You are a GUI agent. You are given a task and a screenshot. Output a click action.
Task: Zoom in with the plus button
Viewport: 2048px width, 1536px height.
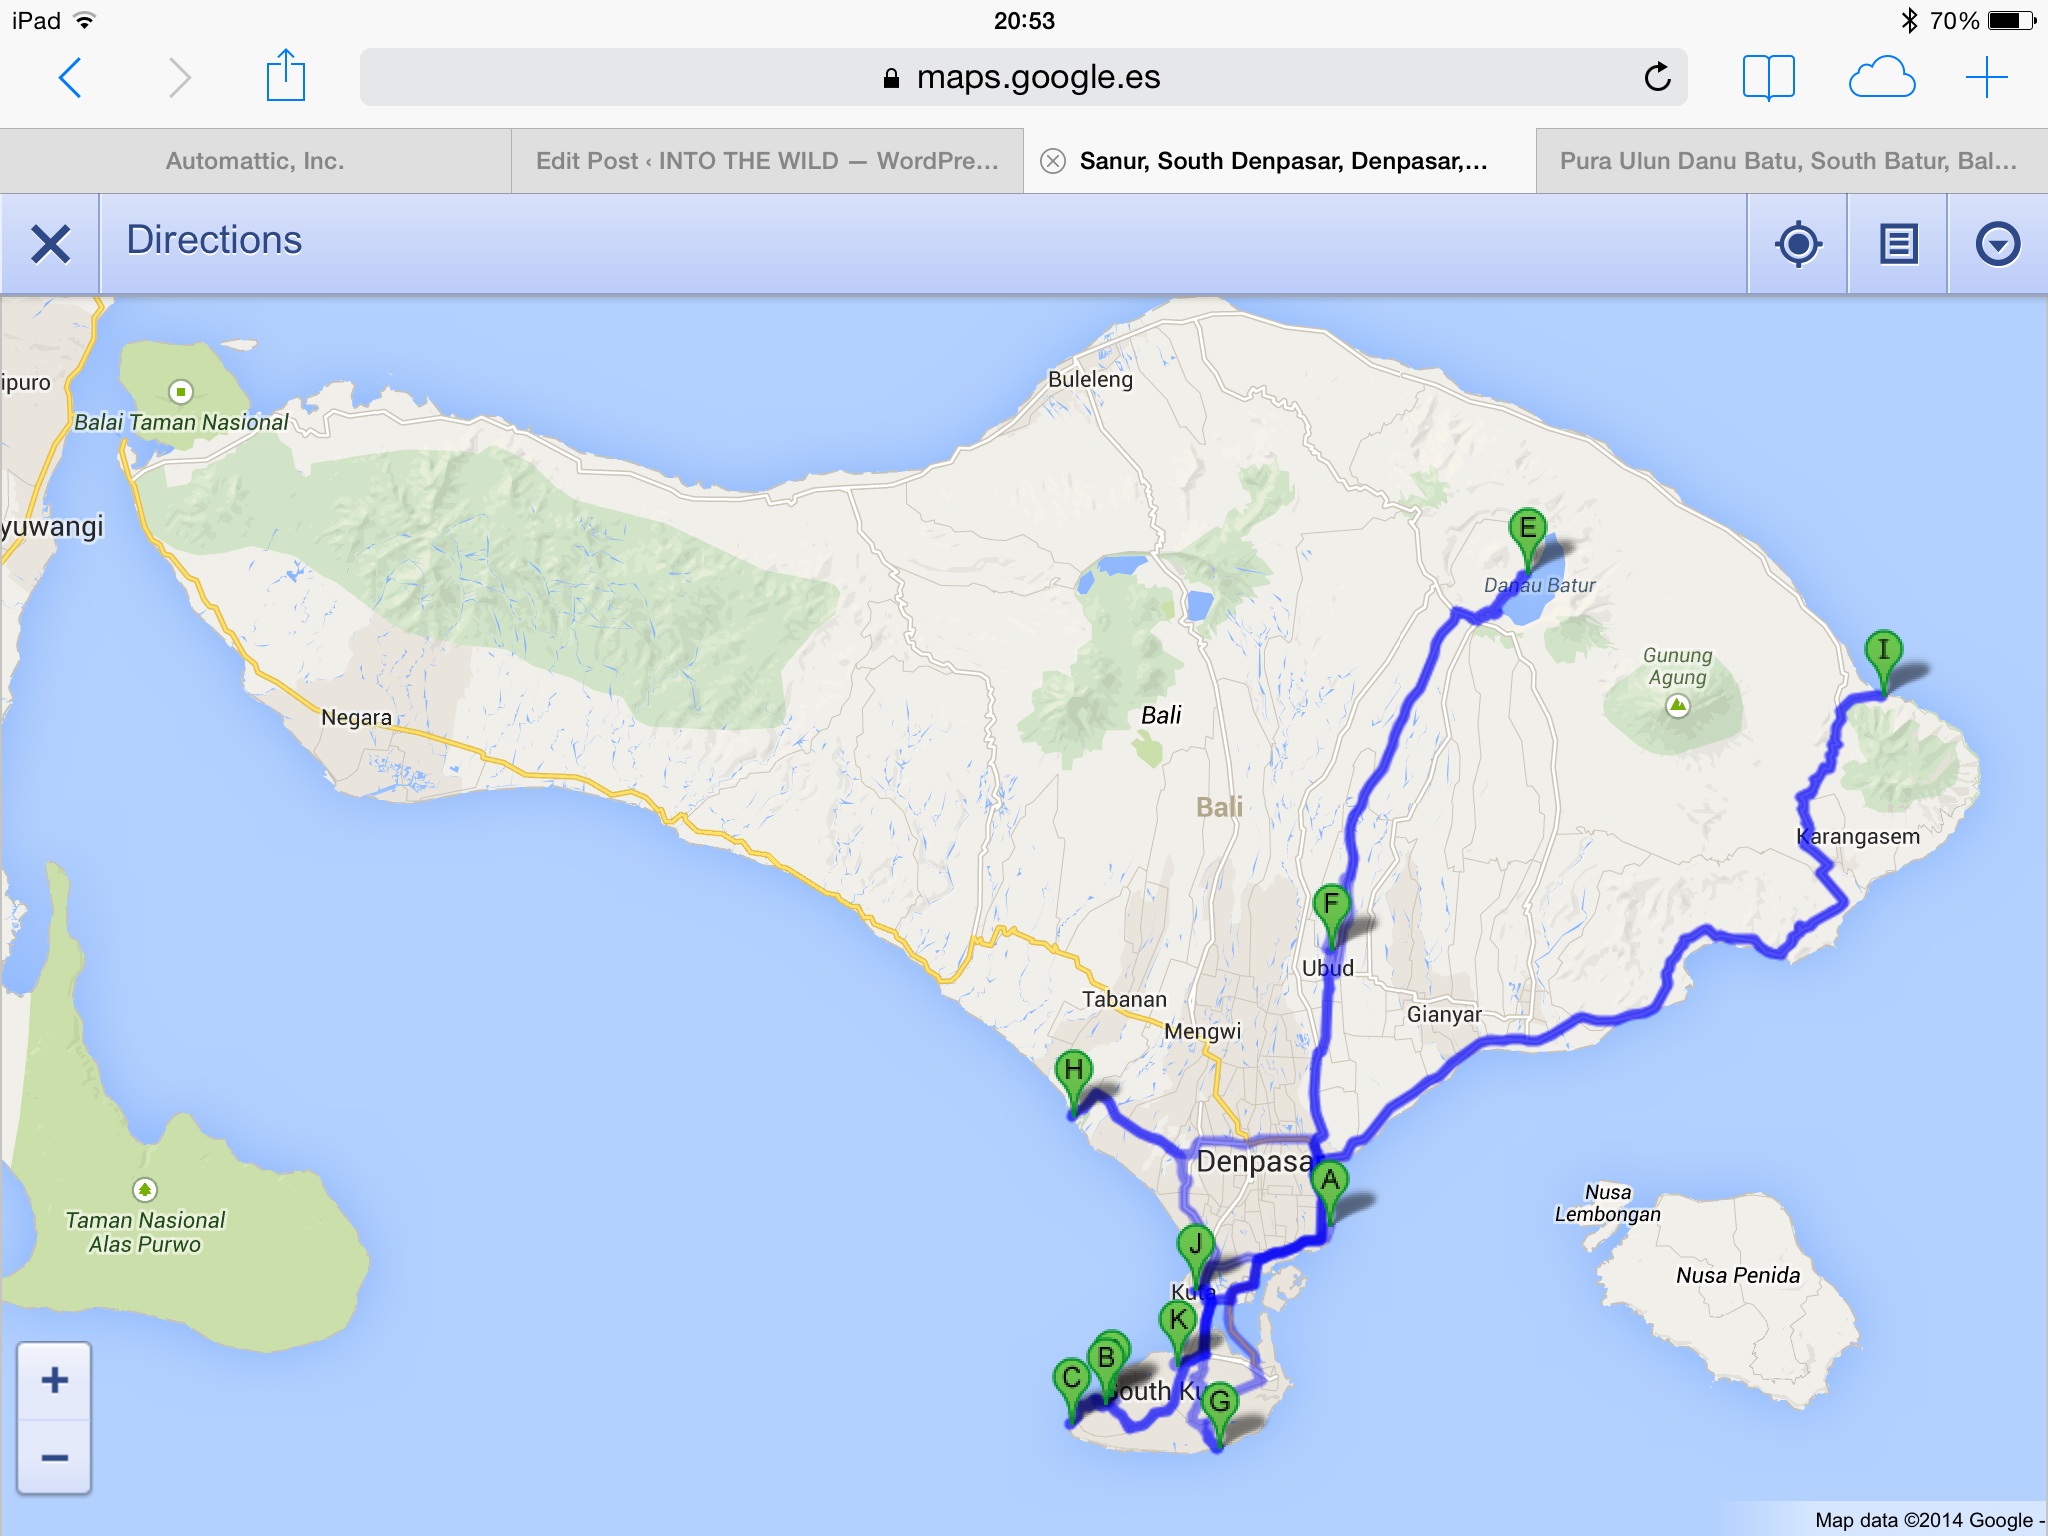[x=55, y=1381]
